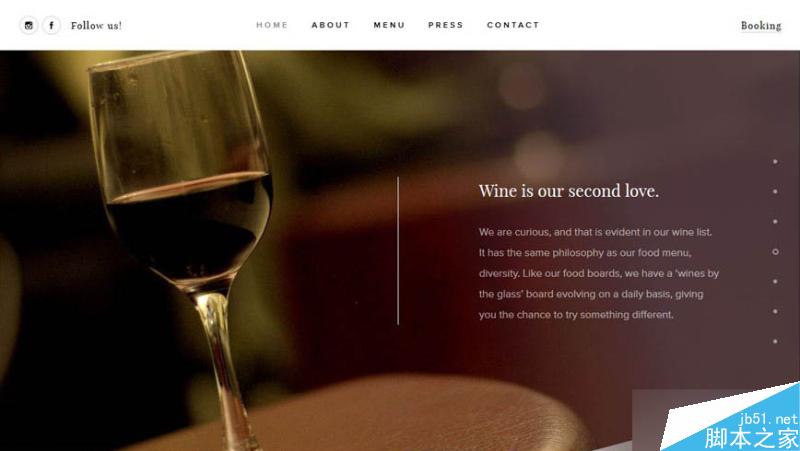
Task: Select the fifth slide pagination dot
Action: [x=775, y=282]
